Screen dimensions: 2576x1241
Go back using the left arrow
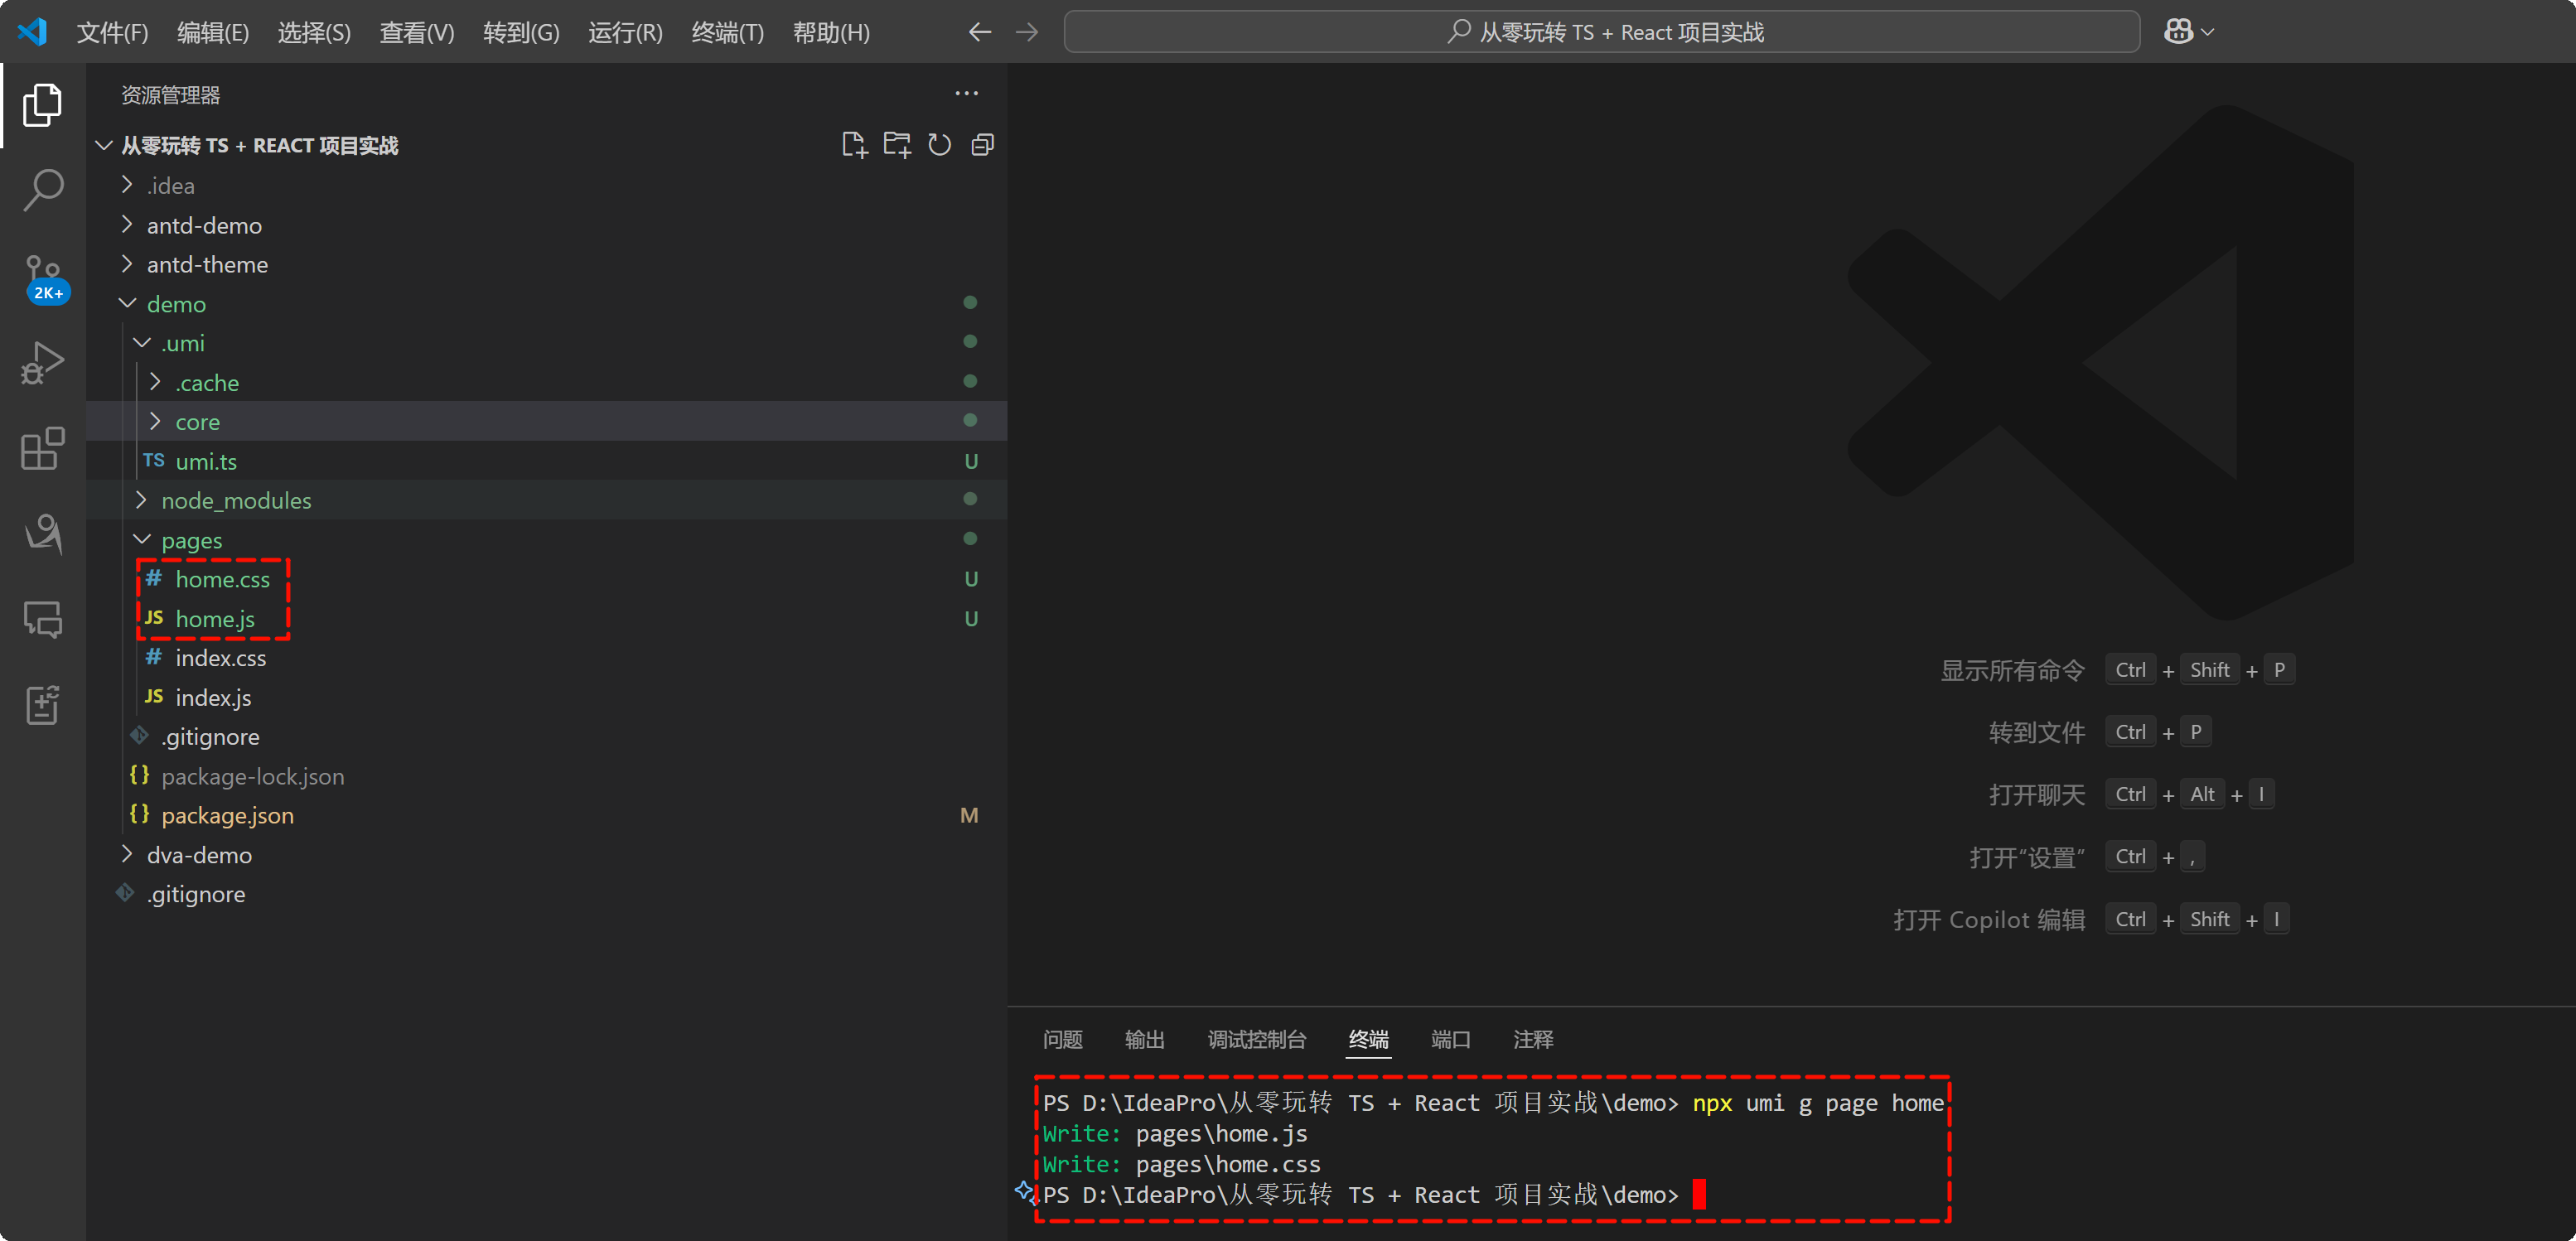pyautogui.click(x=980, y=32)
